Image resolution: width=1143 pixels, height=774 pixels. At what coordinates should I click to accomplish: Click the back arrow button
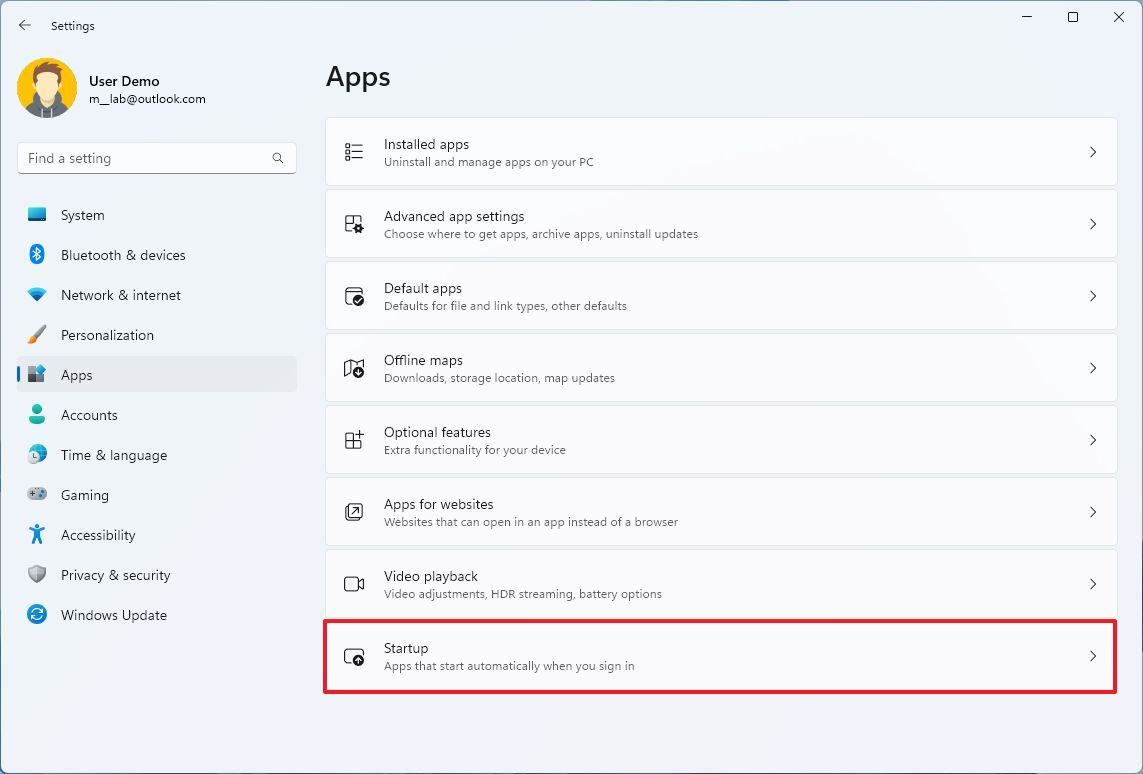tap(25, 25)
